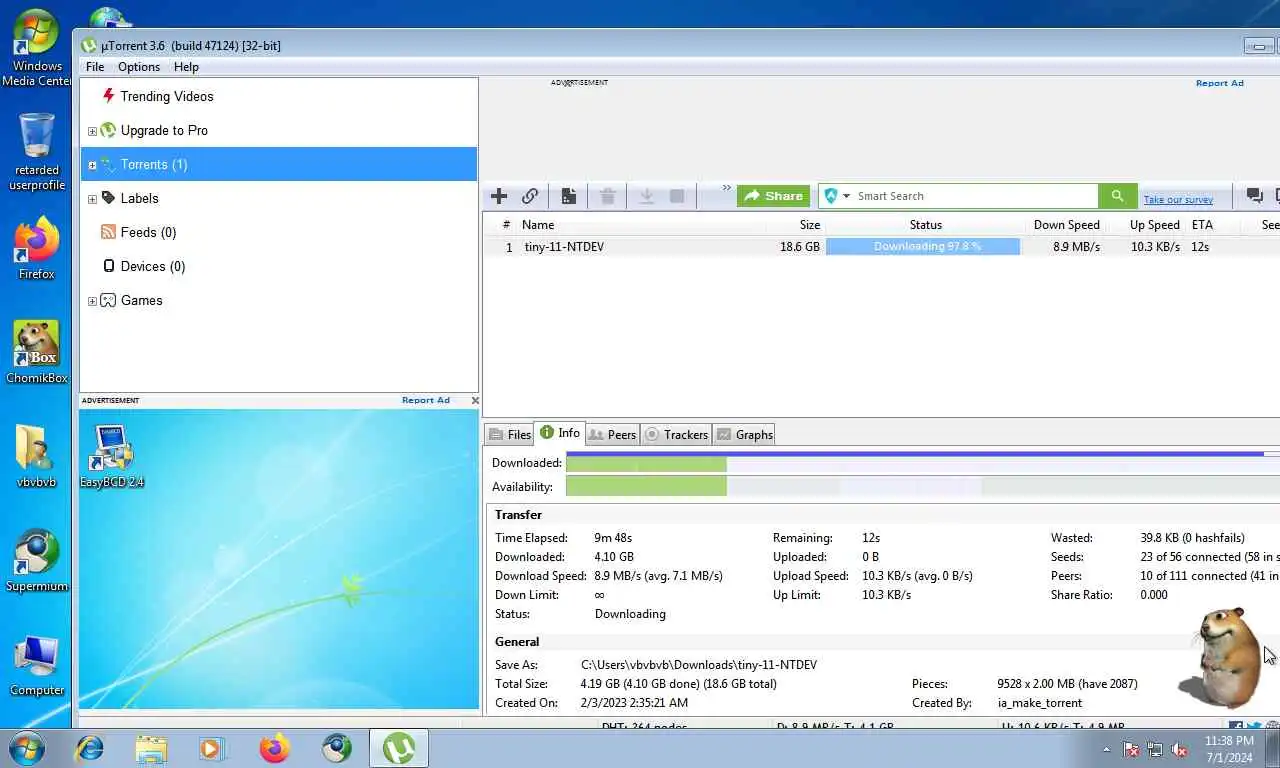Click the Save As path text
Viewport: 1280px width, 768px height.
click(699, 665)
